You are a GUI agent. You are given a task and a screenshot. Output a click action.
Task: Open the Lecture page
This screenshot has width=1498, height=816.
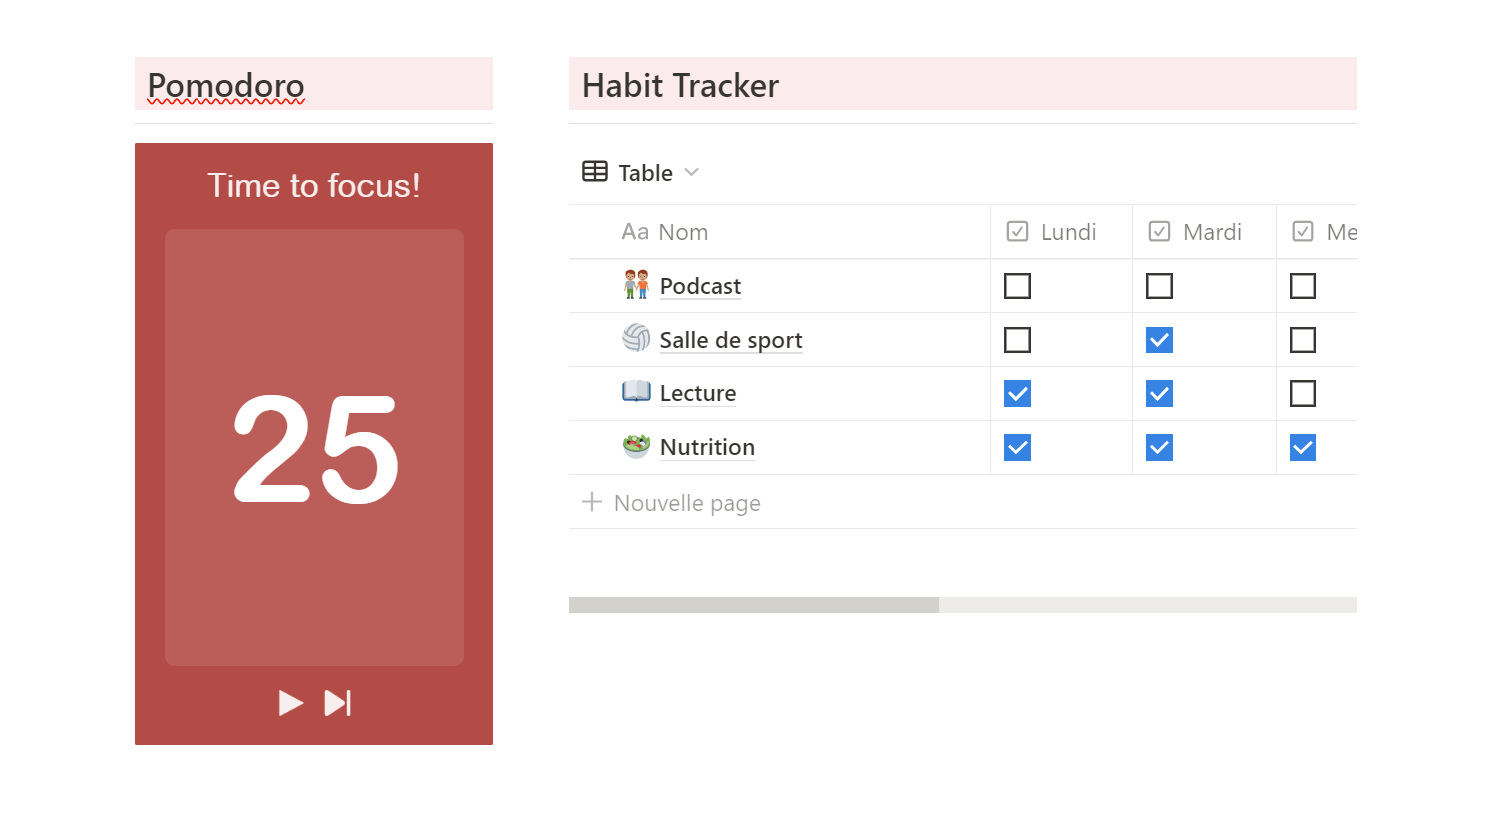pos(698,394)
